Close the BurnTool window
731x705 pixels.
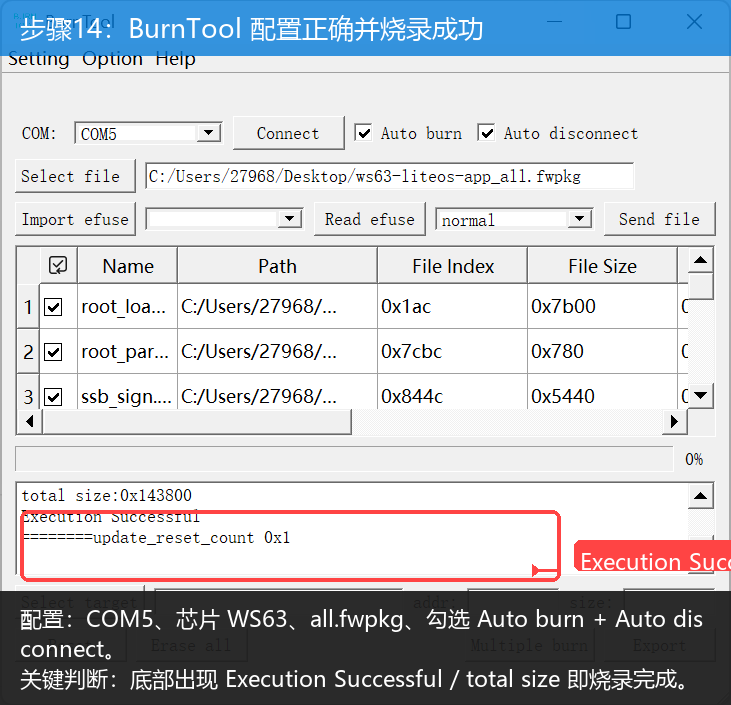694,21
